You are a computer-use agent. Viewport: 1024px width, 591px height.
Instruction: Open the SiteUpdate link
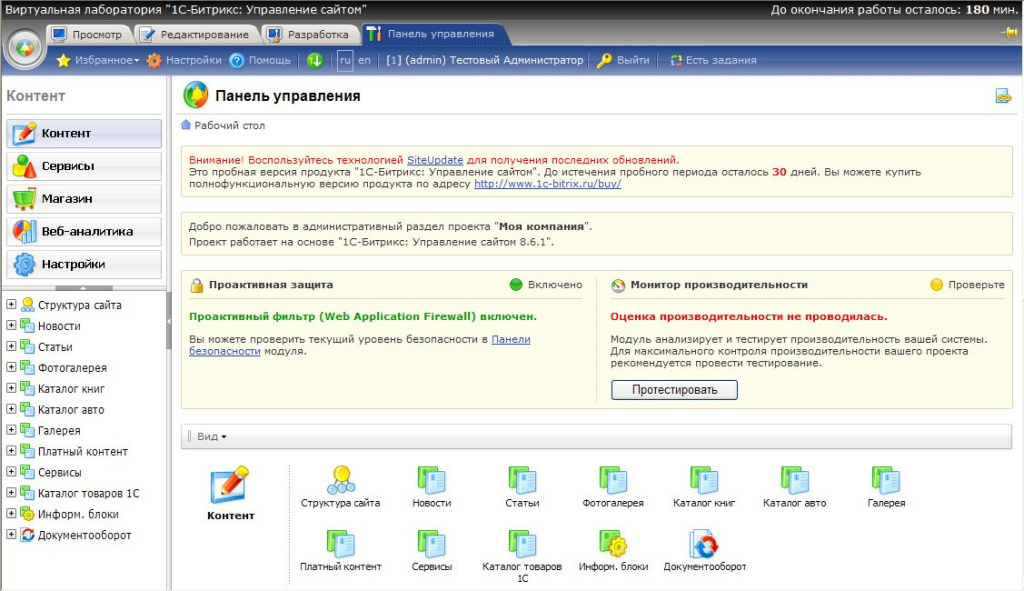point(435,160)
